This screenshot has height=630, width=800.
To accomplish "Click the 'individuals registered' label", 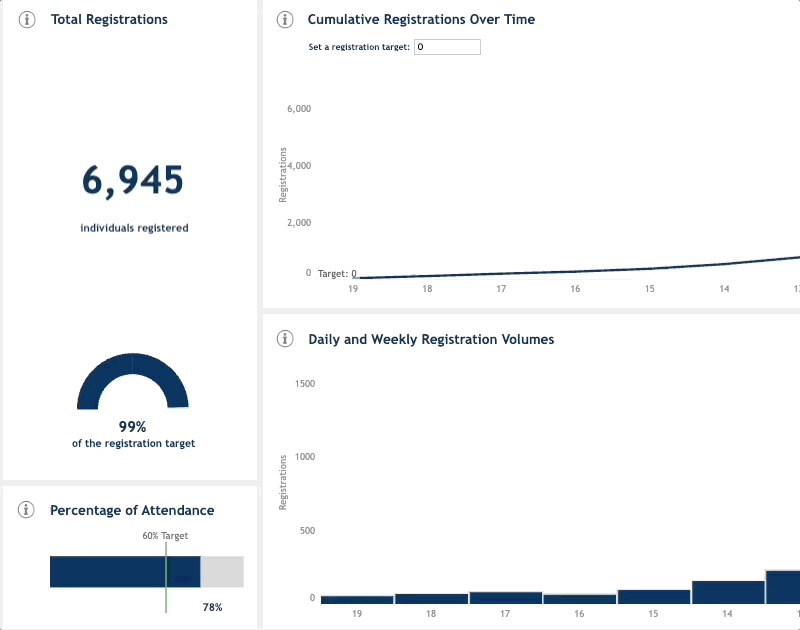I will (134, 228).
